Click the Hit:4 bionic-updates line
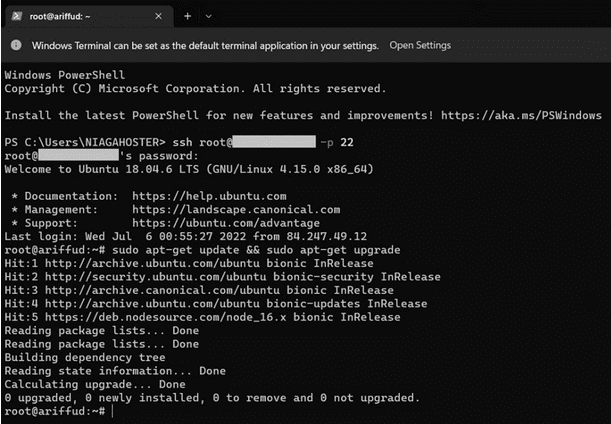Image resolution: width=611 pixels, height=424 pixels. 216,304
